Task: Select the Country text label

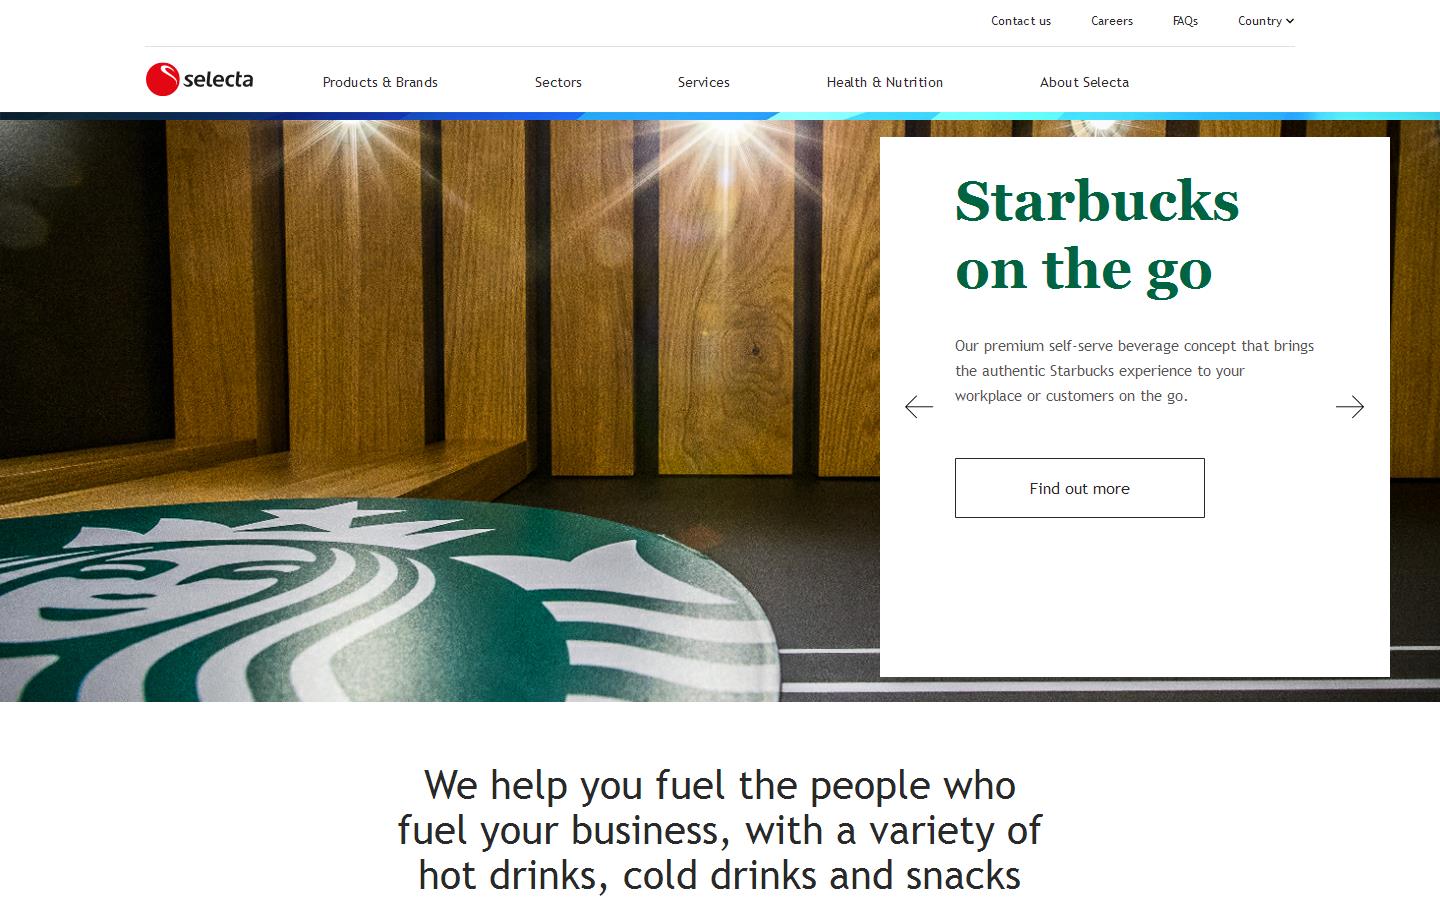Action: tap(1259, 21)
